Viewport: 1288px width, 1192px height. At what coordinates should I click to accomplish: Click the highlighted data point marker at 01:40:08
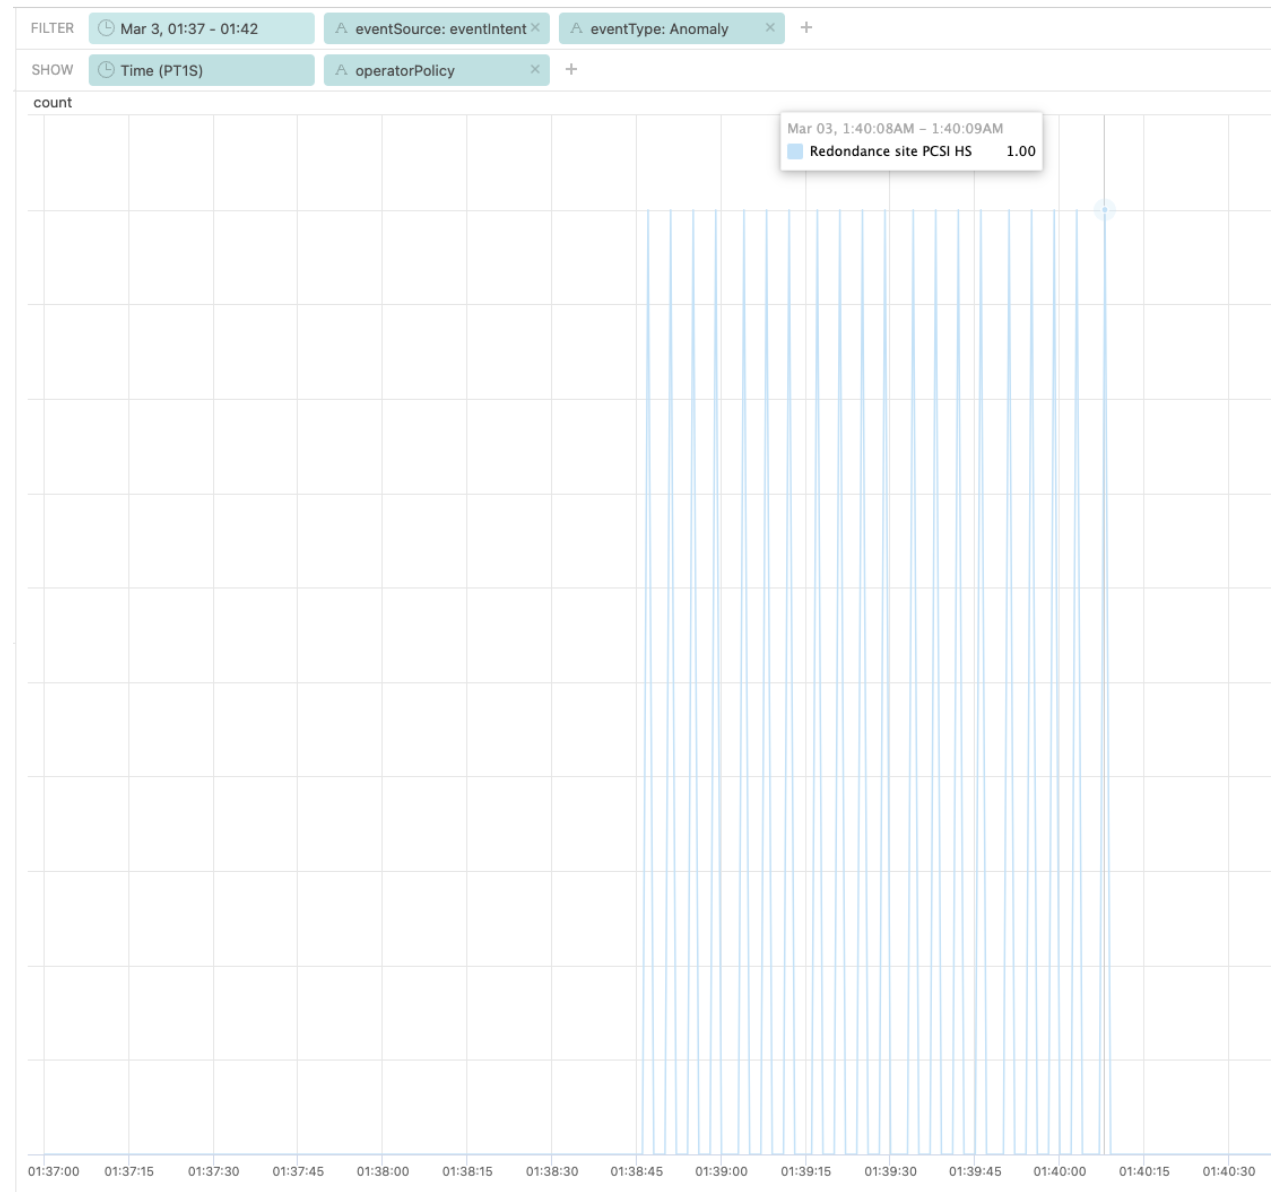click(1104, 210)
